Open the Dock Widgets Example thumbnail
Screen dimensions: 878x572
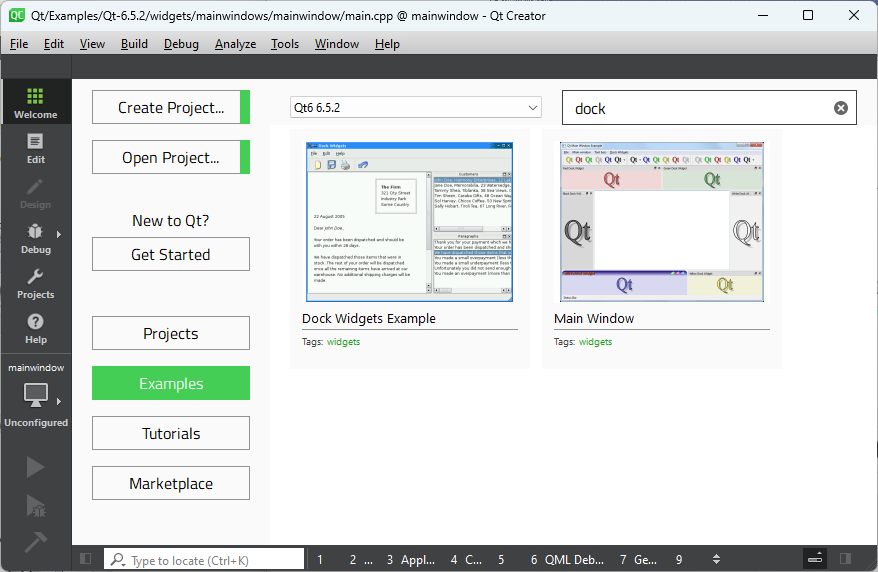point(409,222)
